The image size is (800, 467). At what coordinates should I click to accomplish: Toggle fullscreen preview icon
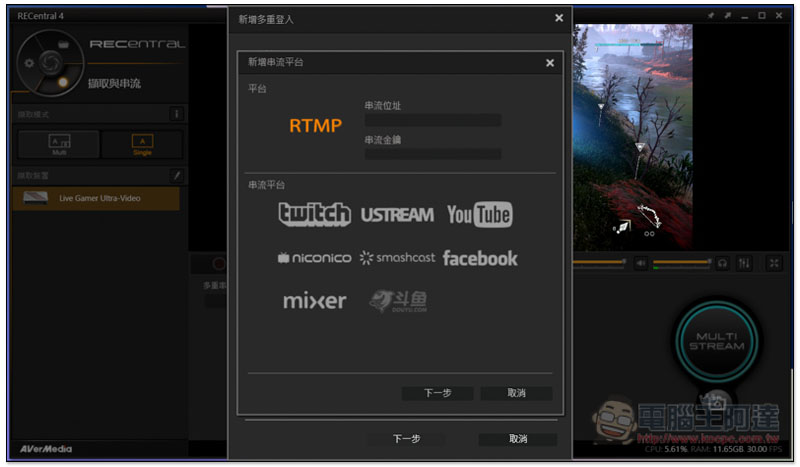coord(774,263)
